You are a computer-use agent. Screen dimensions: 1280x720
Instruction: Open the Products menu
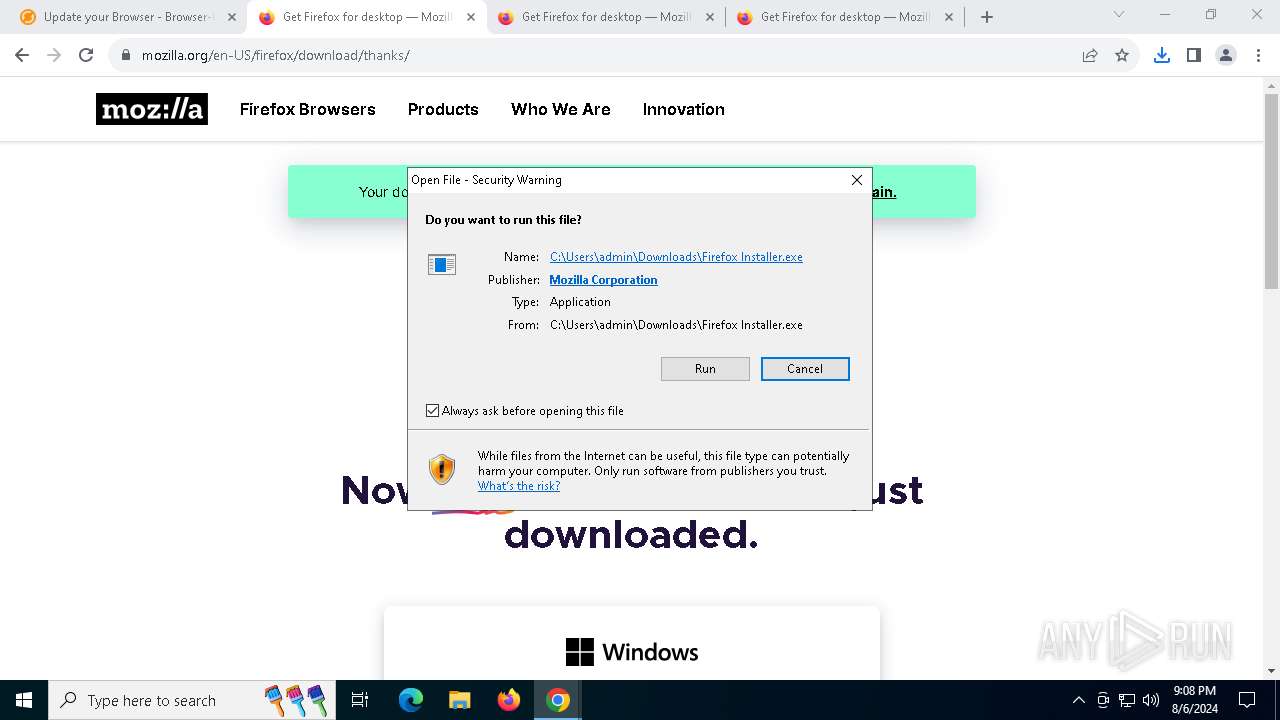[x=443, y=109]
